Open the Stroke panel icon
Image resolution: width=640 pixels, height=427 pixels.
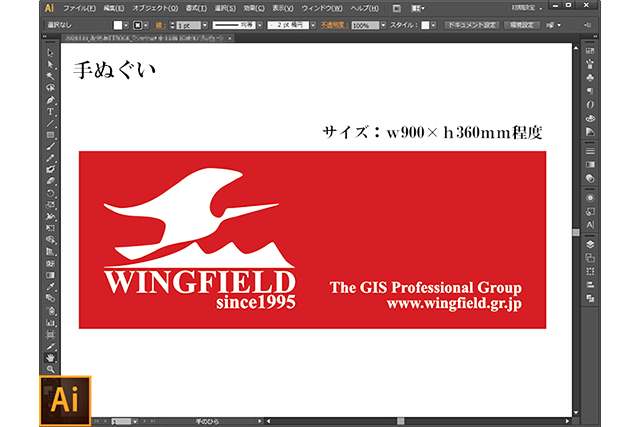tap(590, 150)
